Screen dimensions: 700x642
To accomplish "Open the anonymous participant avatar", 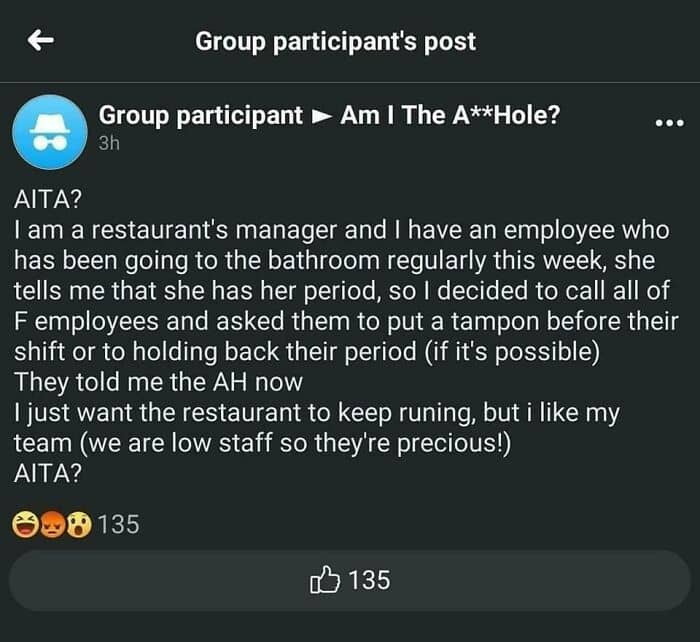I will pos(47,130).
